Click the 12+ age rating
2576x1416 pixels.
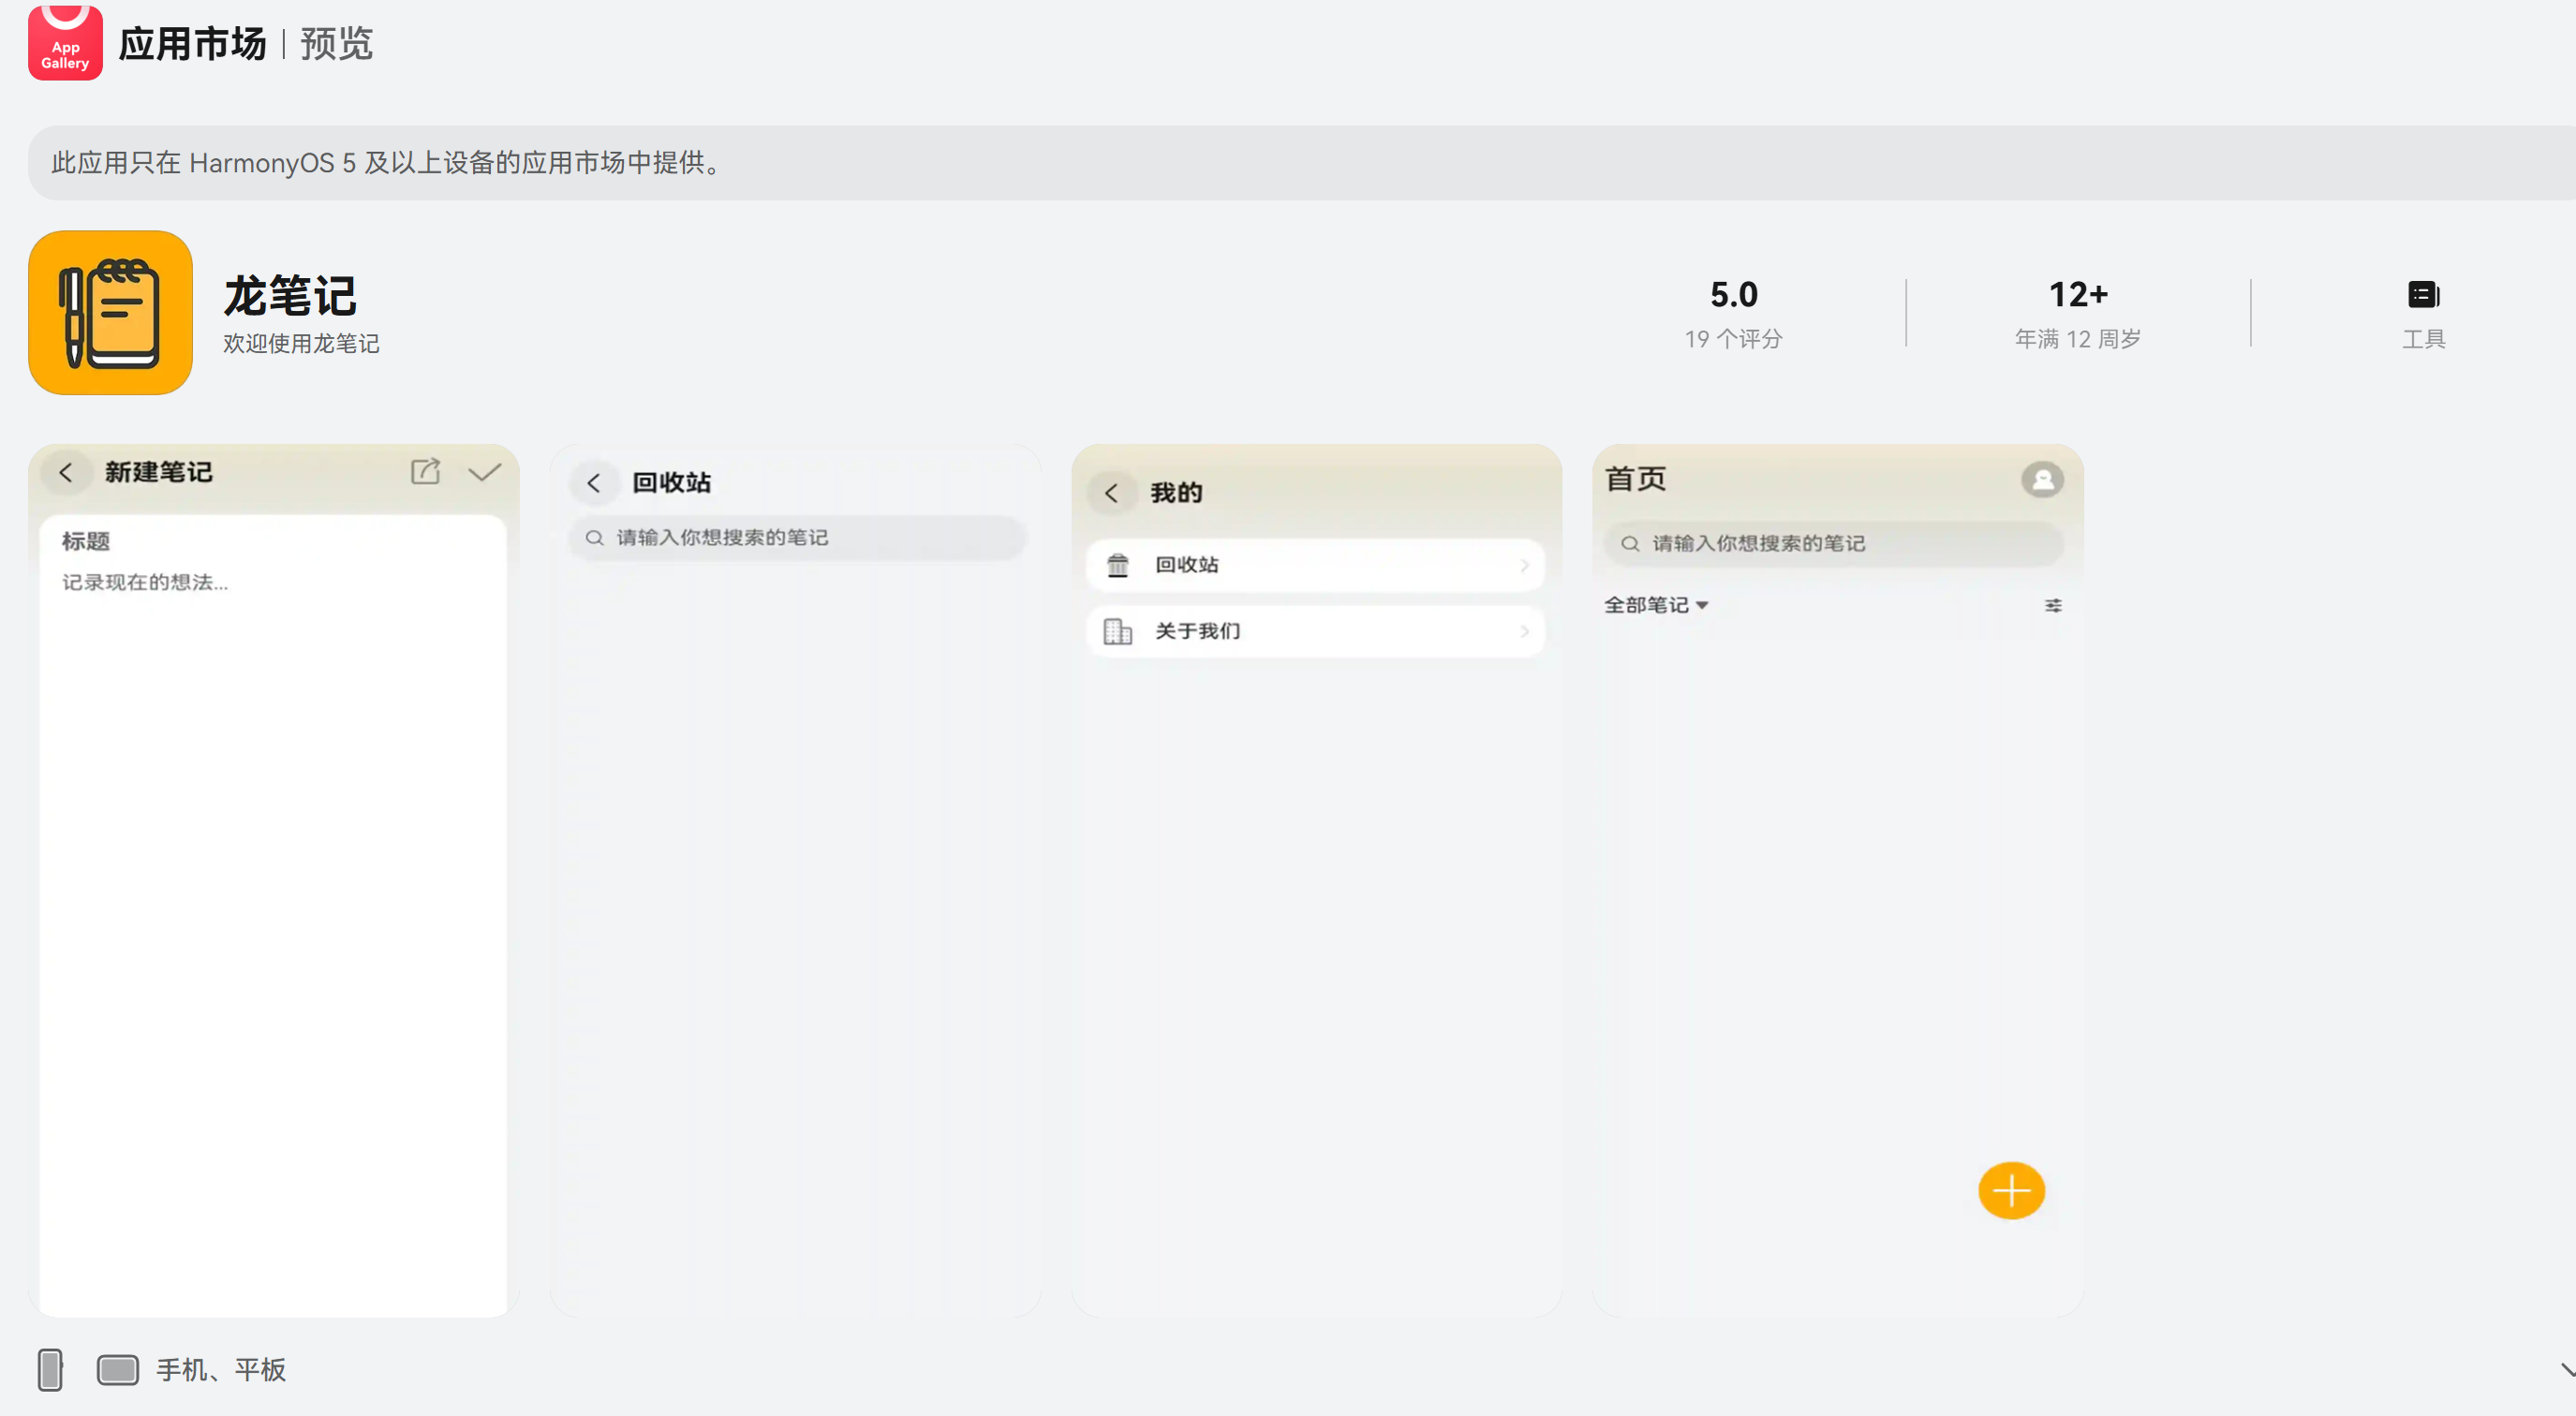coord(2078,294)
